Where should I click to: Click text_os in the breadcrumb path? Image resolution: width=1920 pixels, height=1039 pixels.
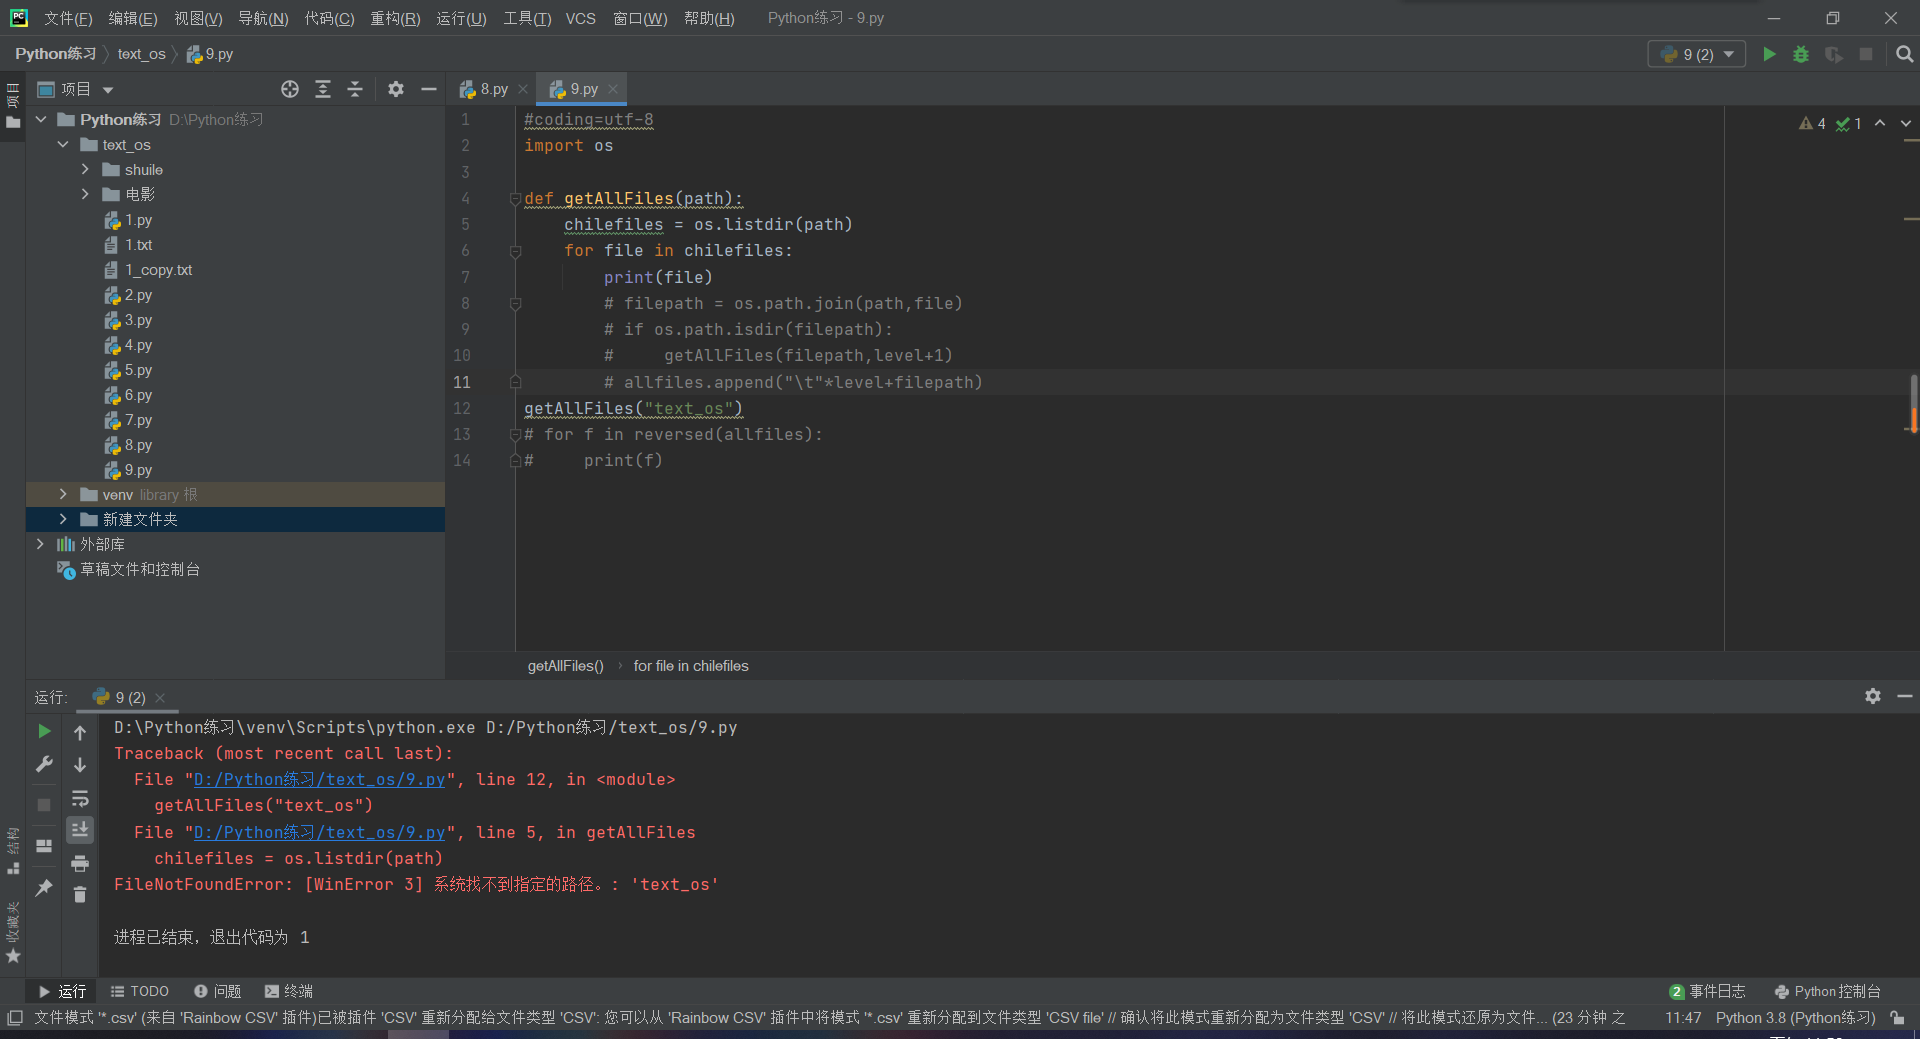click(x=141, y=54)
